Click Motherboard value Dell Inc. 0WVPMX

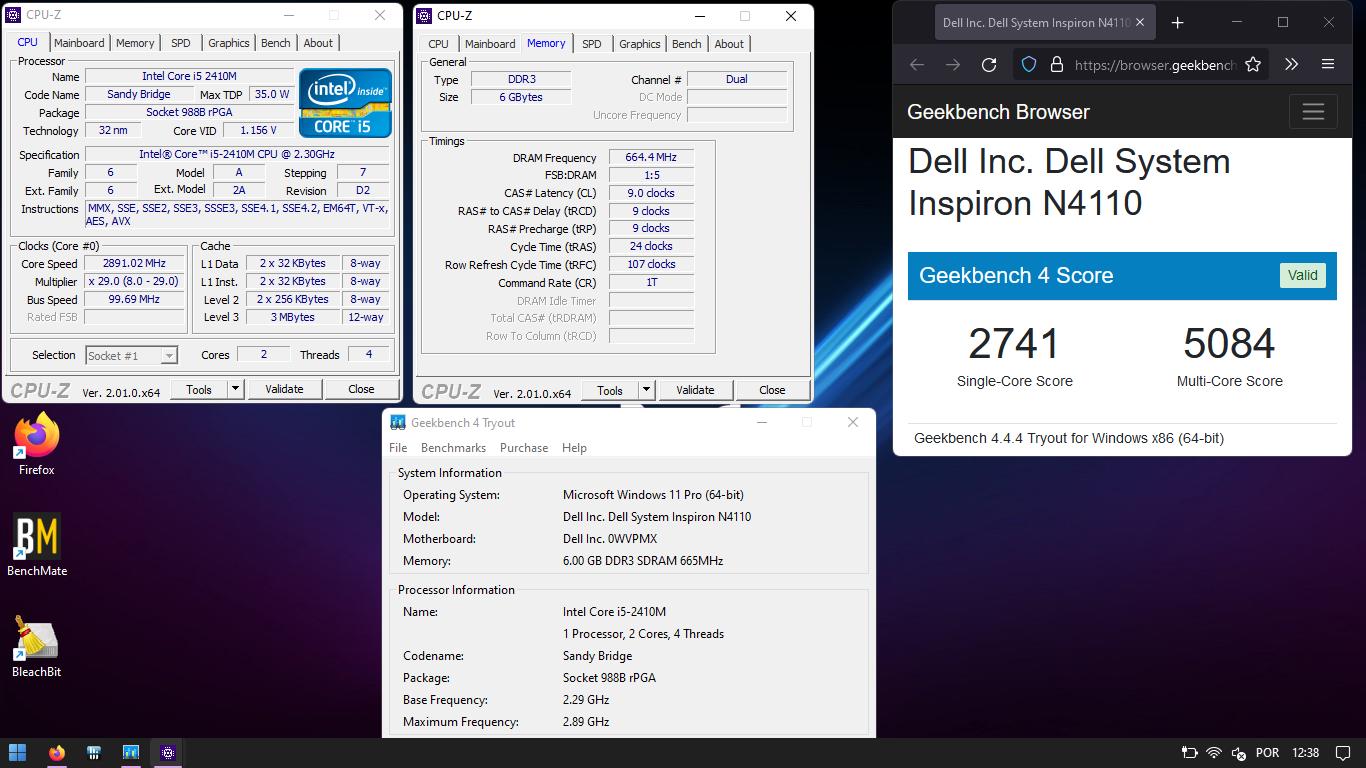(x=610, y=539)
